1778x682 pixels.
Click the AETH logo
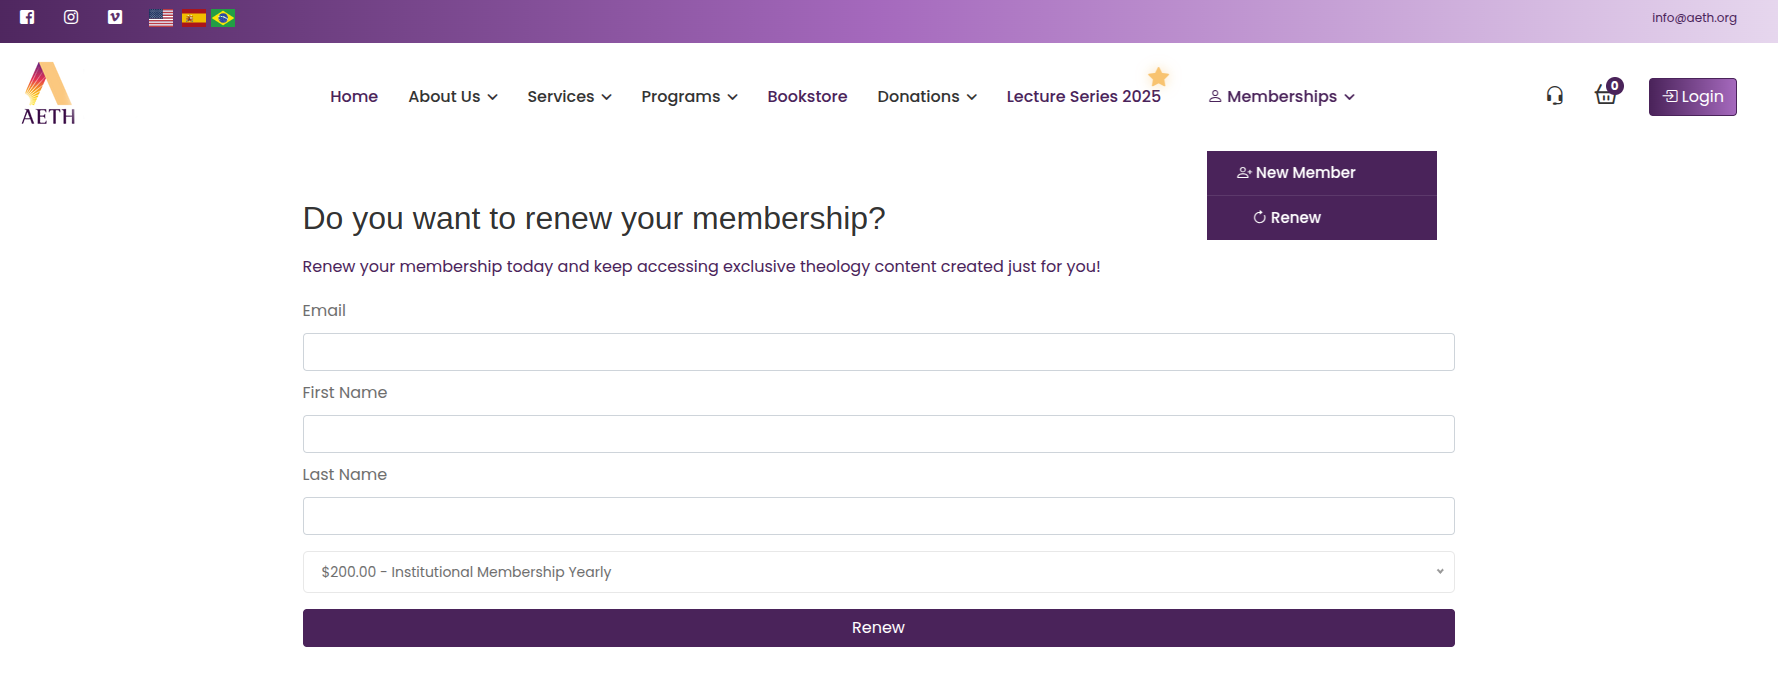click(48, 93)
